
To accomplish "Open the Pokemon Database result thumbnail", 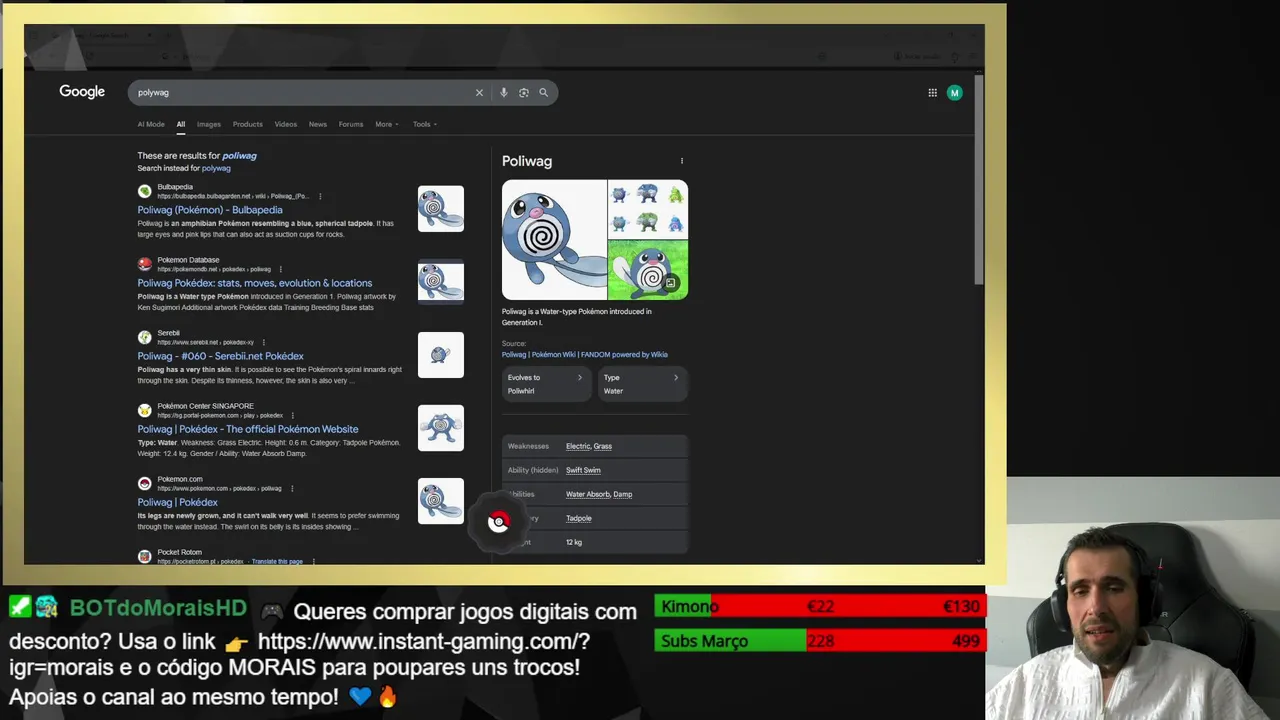I will 441,282.
